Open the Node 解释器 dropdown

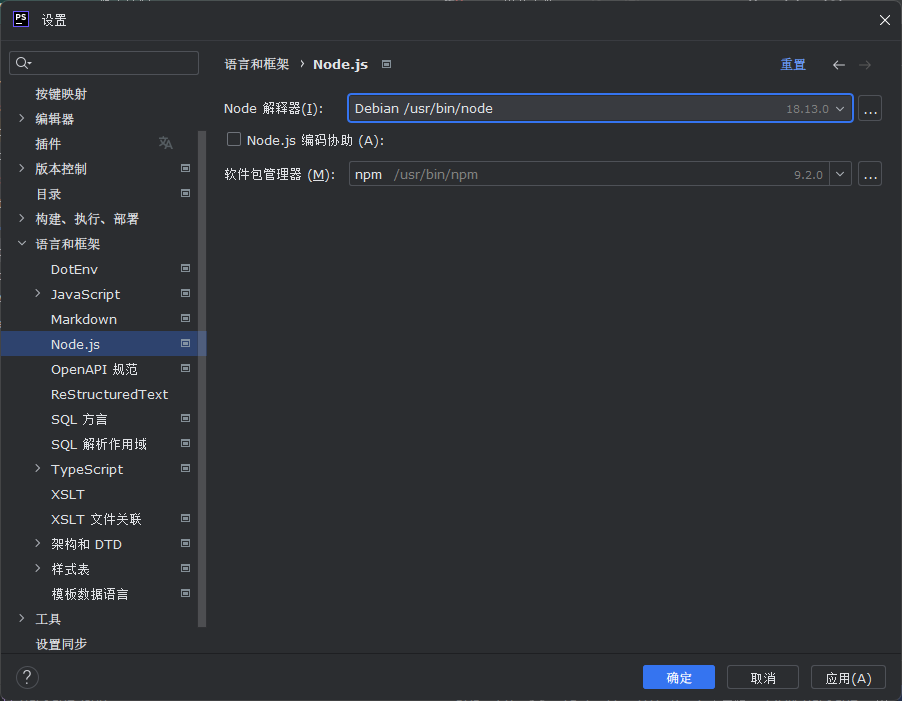coord(840,109)
